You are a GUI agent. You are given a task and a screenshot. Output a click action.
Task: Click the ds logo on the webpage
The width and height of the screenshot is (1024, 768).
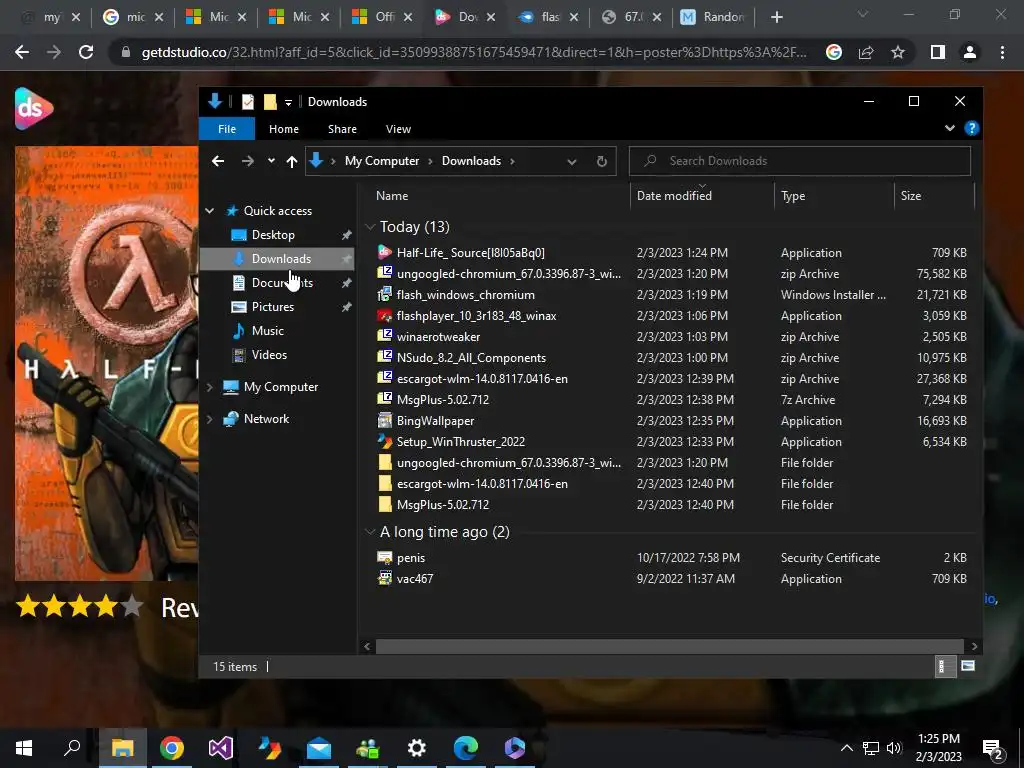[34, 108]
